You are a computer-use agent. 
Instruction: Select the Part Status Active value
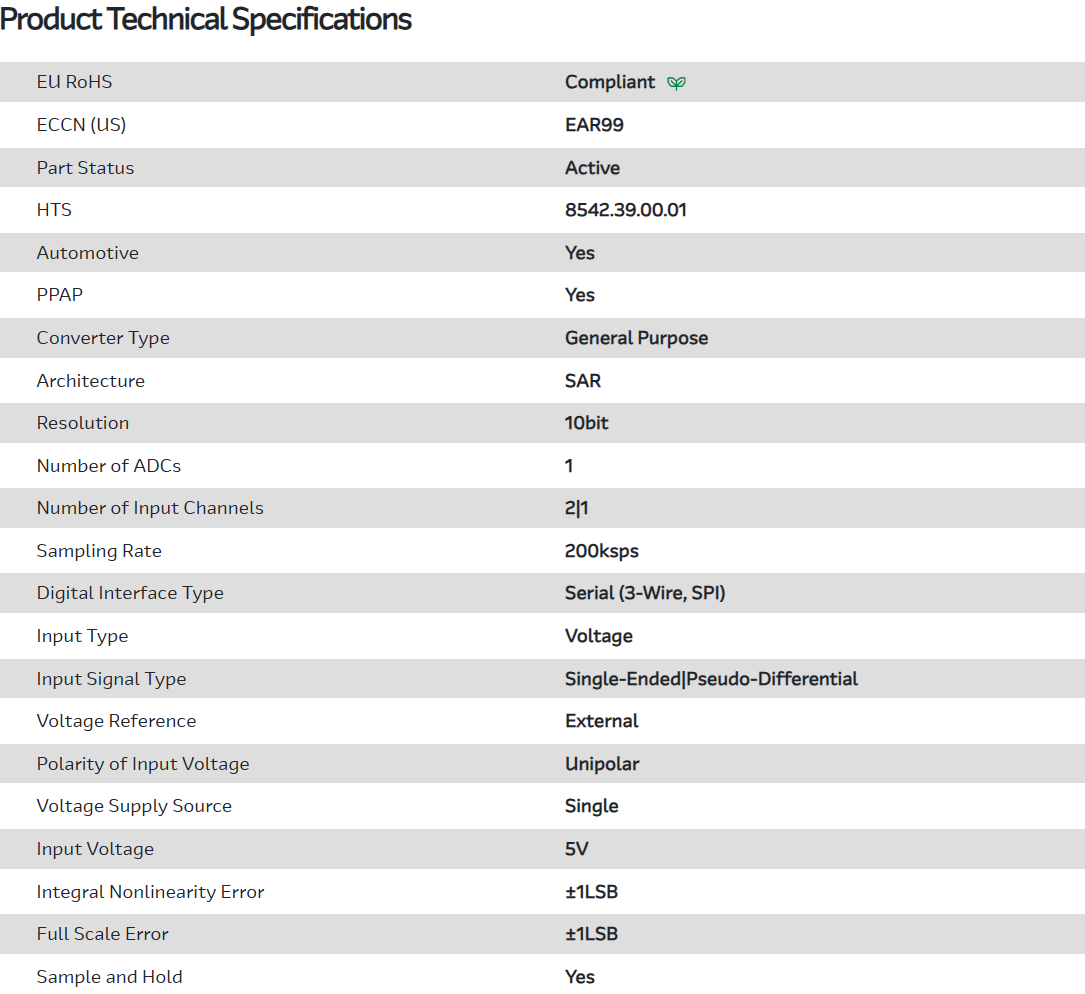click(x=592, y=168)
